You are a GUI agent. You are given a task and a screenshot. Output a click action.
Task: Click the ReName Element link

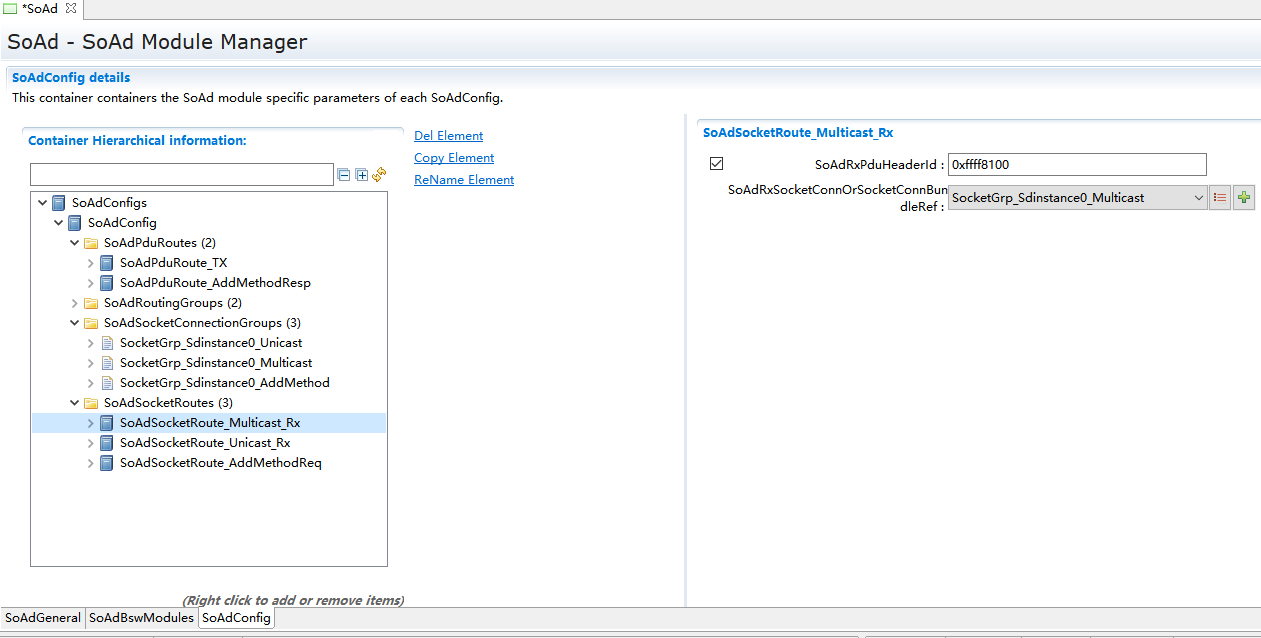click(x=464, y=180)
